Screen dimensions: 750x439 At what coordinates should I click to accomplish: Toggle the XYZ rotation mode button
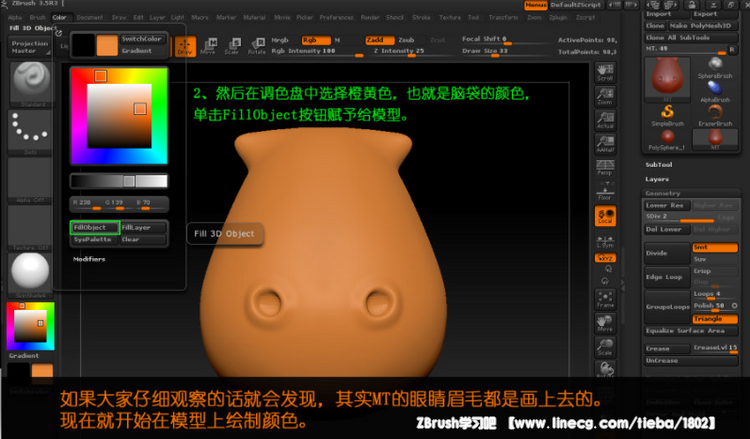pos(605,258)
